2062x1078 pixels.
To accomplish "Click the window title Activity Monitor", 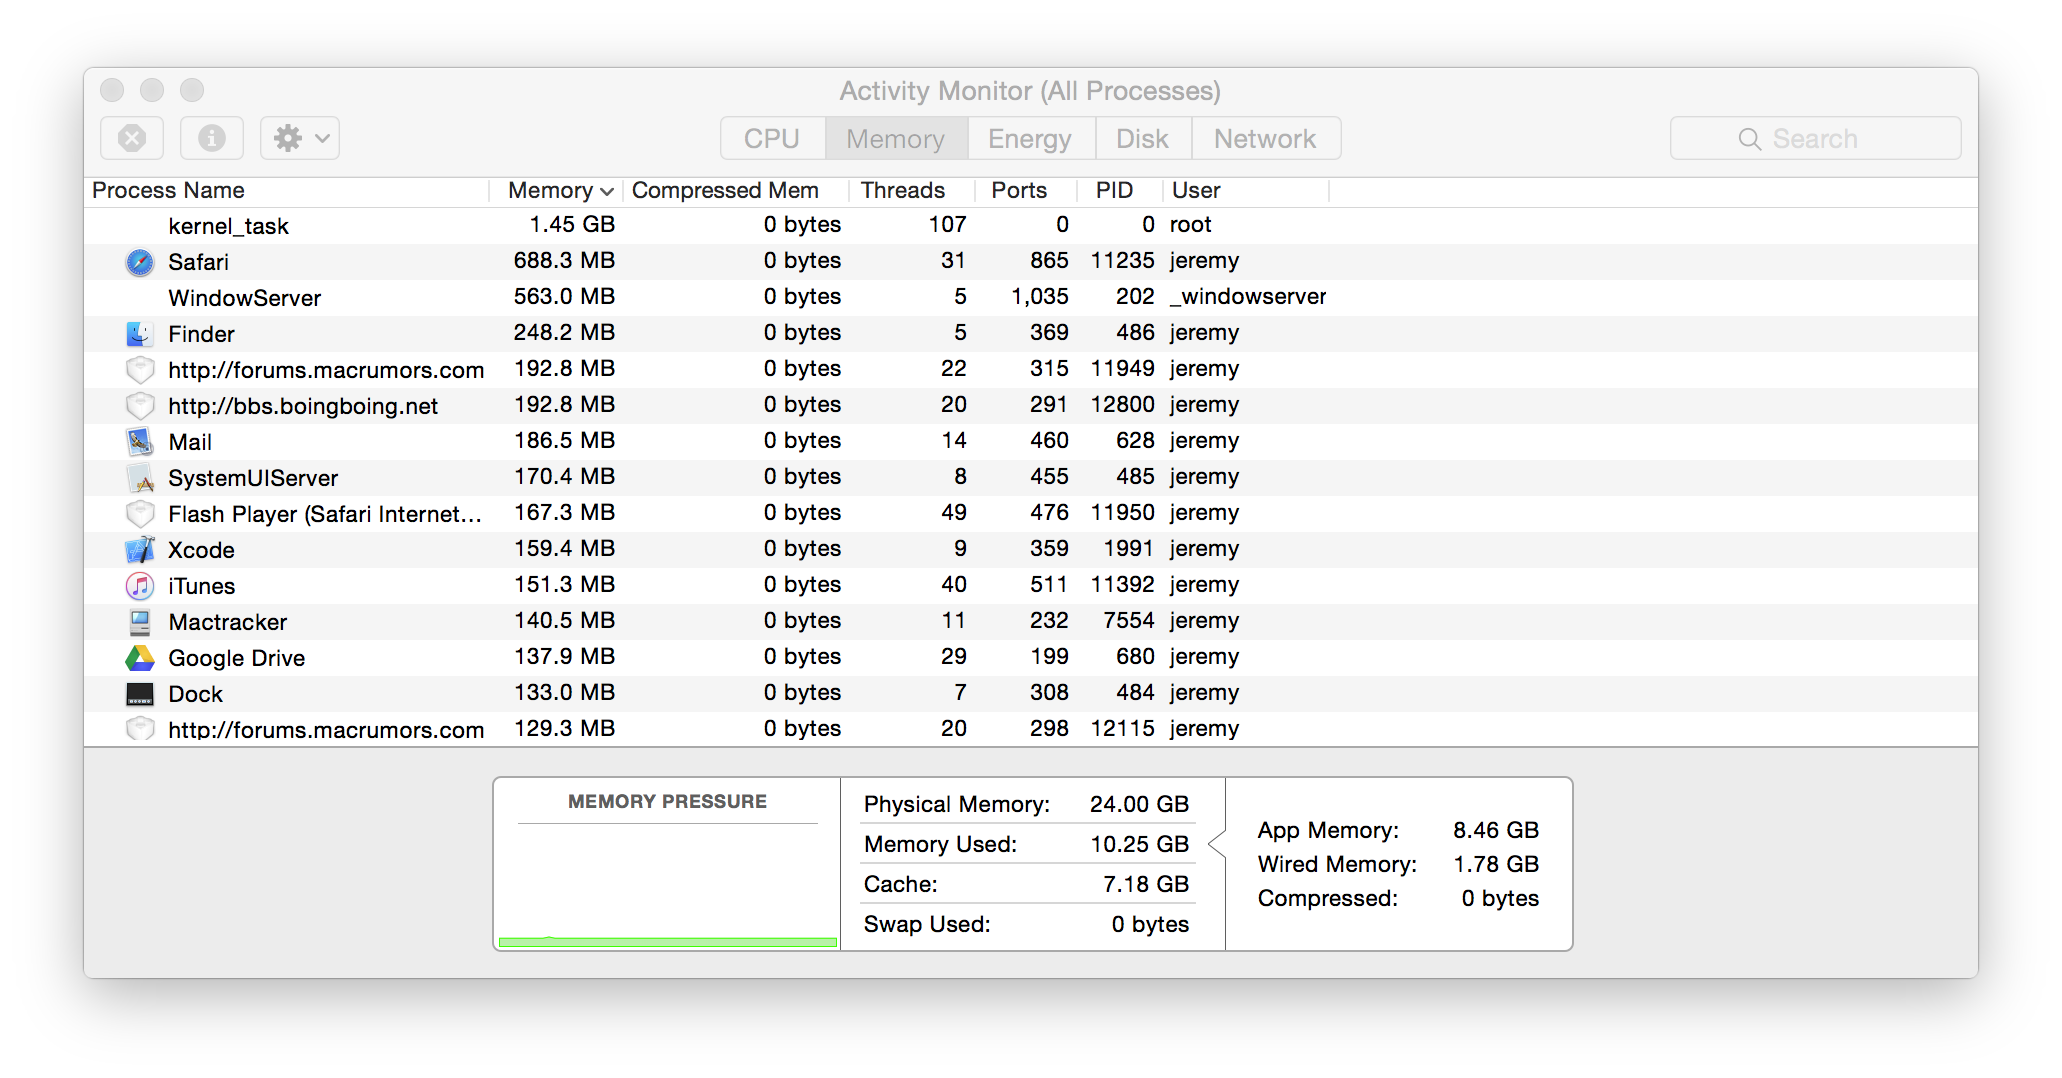I will pyautogui.click(x=1030, y=91).
